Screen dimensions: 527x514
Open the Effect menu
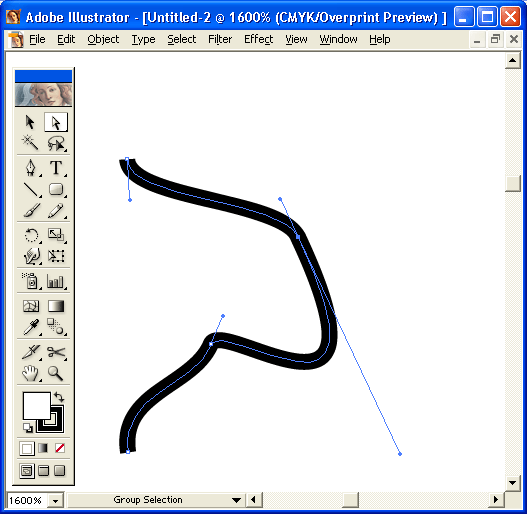[x=258, y=39]
